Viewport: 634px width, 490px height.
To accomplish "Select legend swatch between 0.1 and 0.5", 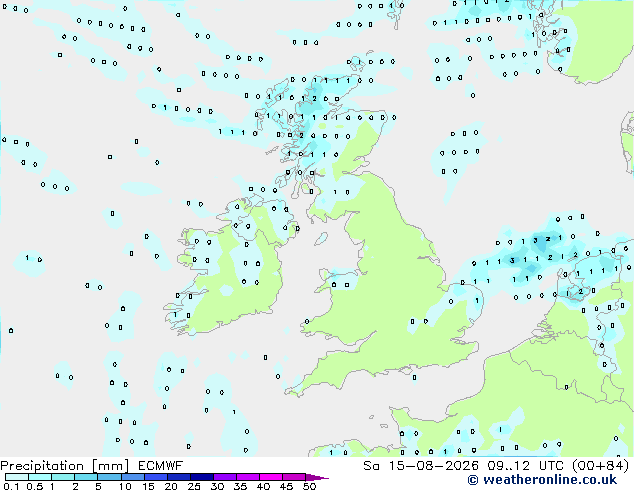I will pos(17,477).
